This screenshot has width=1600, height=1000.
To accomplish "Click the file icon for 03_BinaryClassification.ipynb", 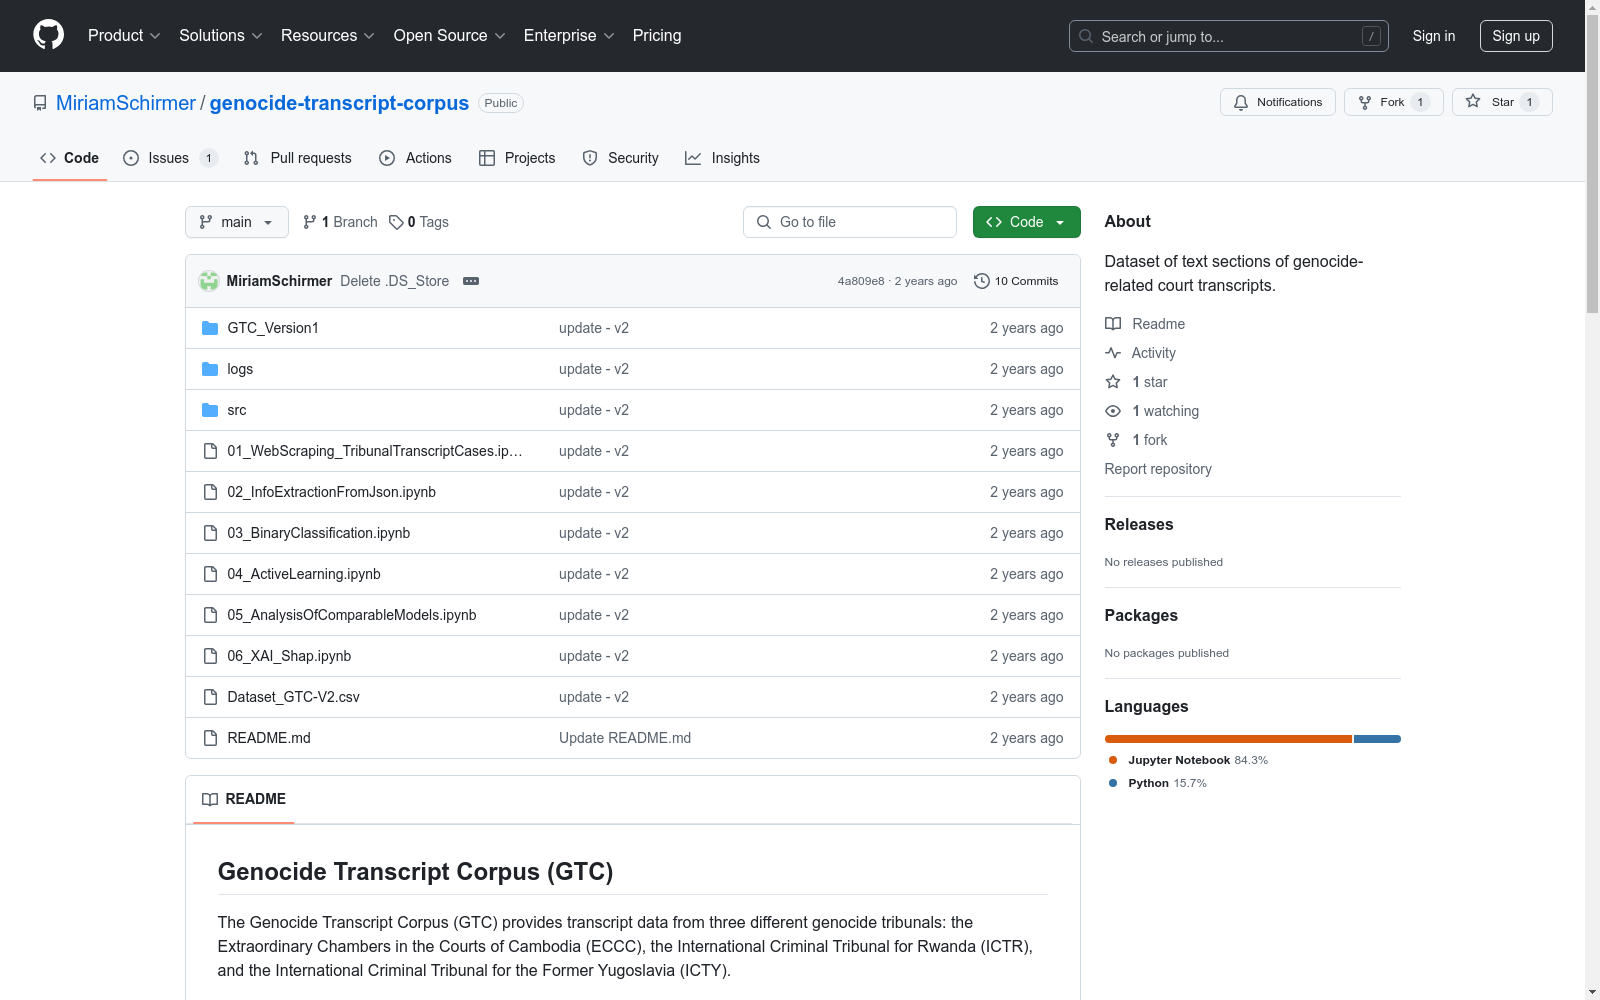I will [210, 533].
